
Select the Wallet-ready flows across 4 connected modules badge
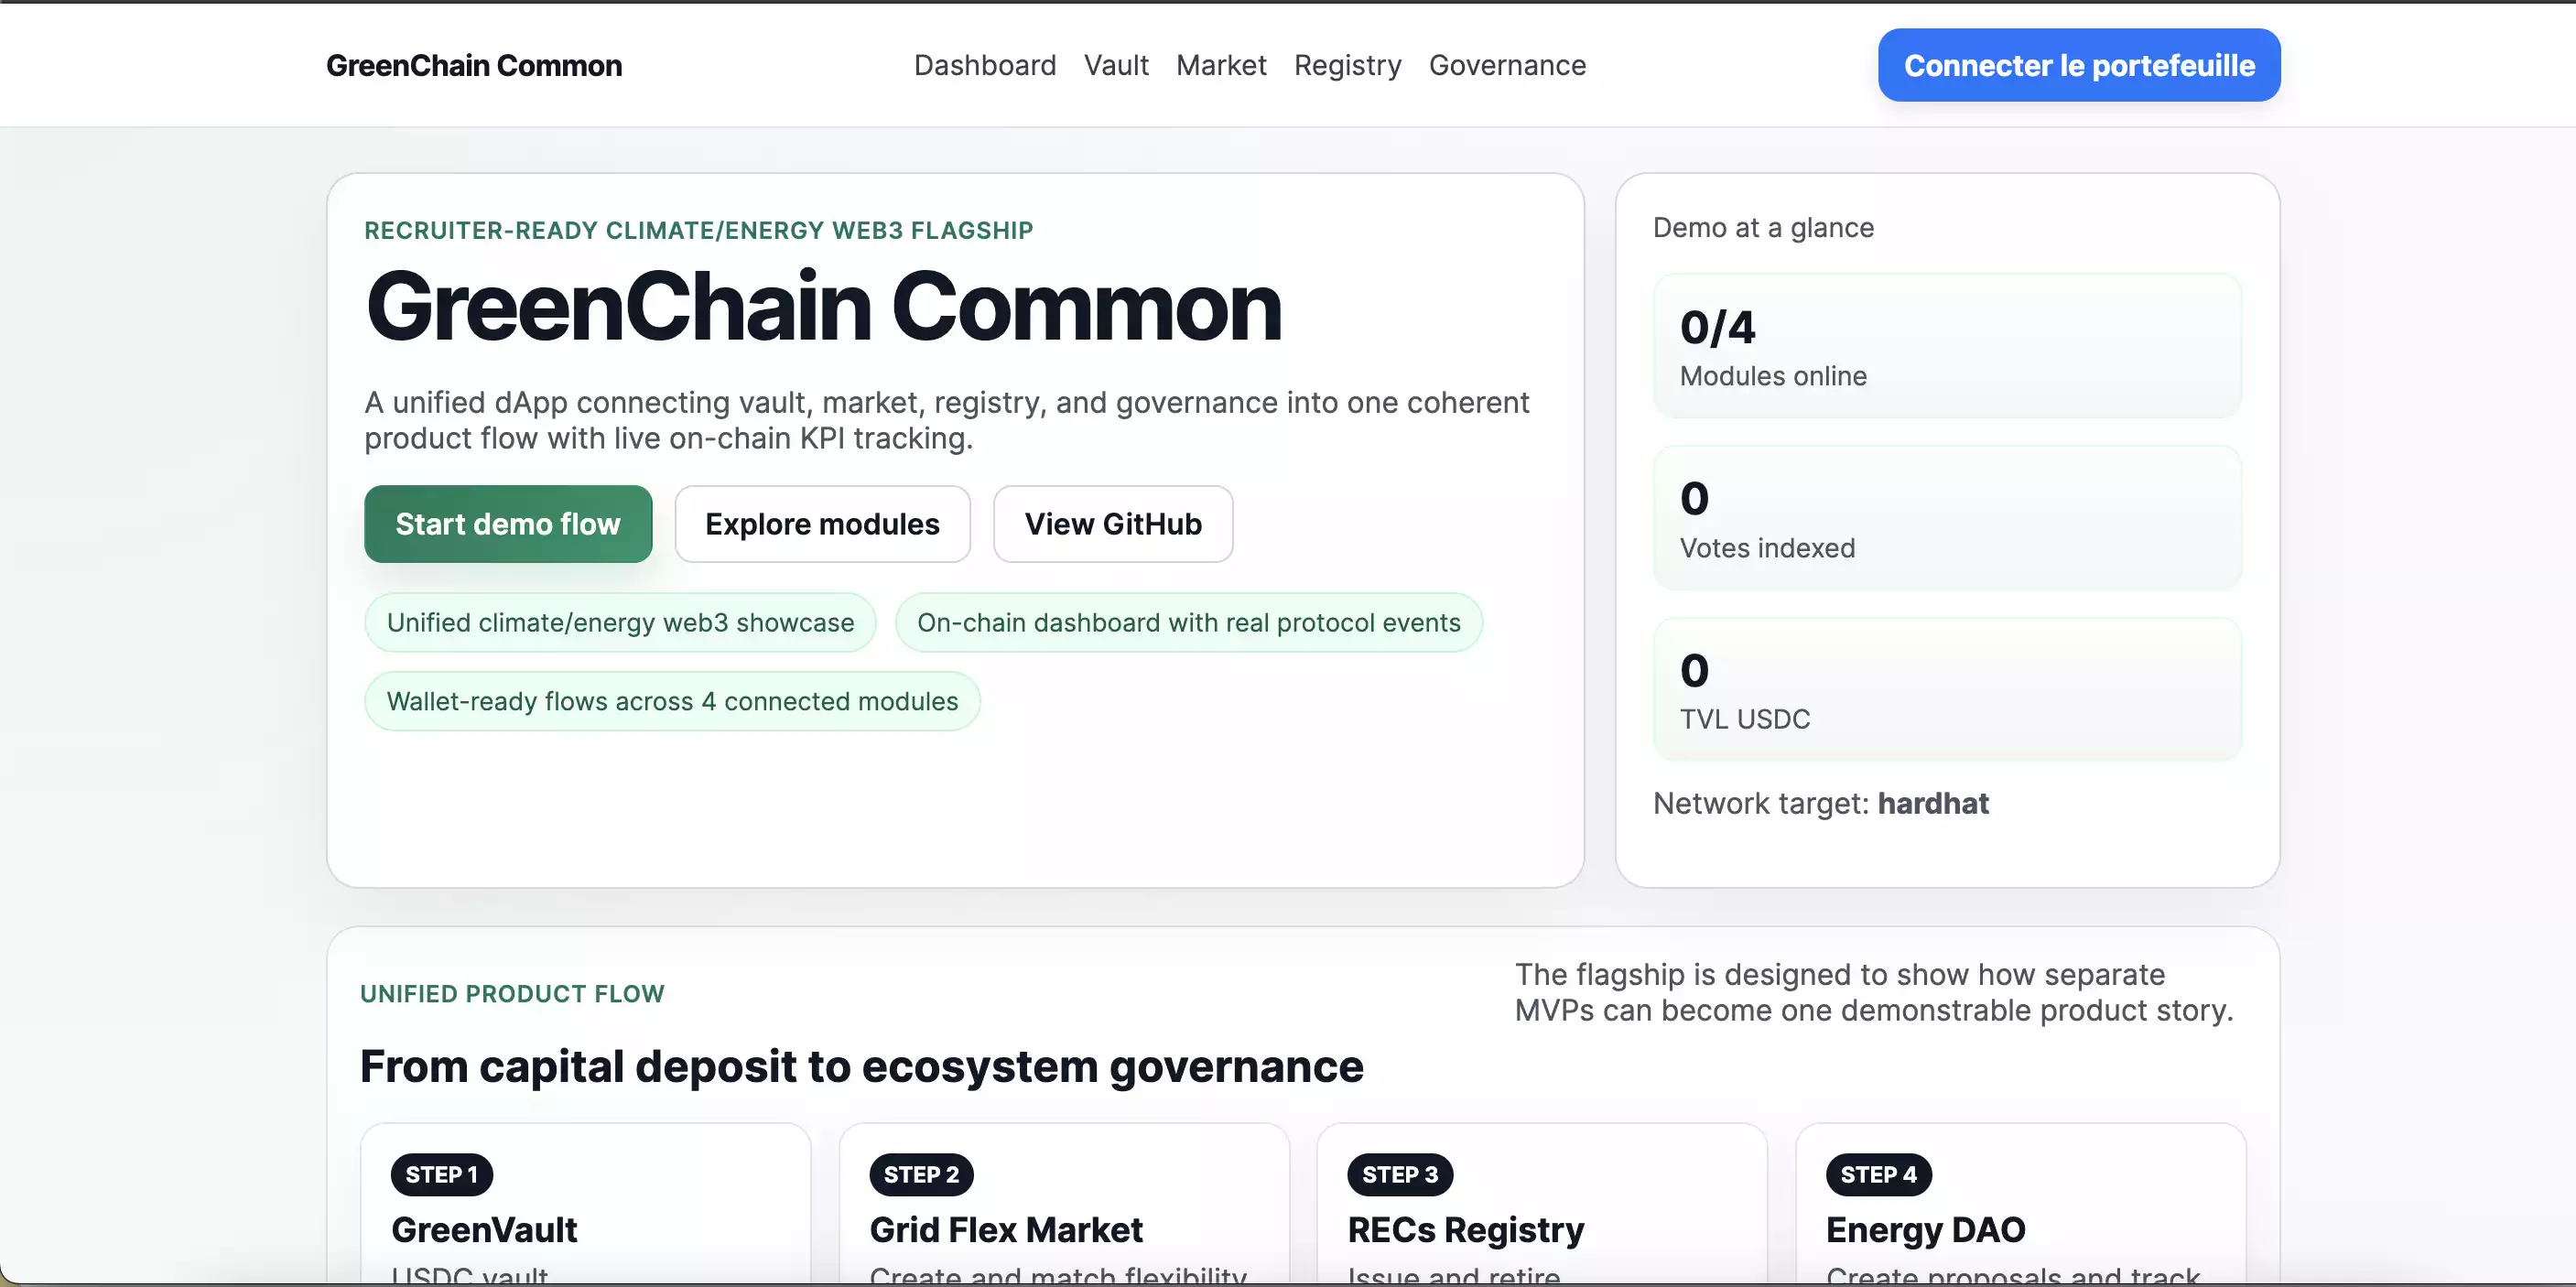[x=672, y=700]
